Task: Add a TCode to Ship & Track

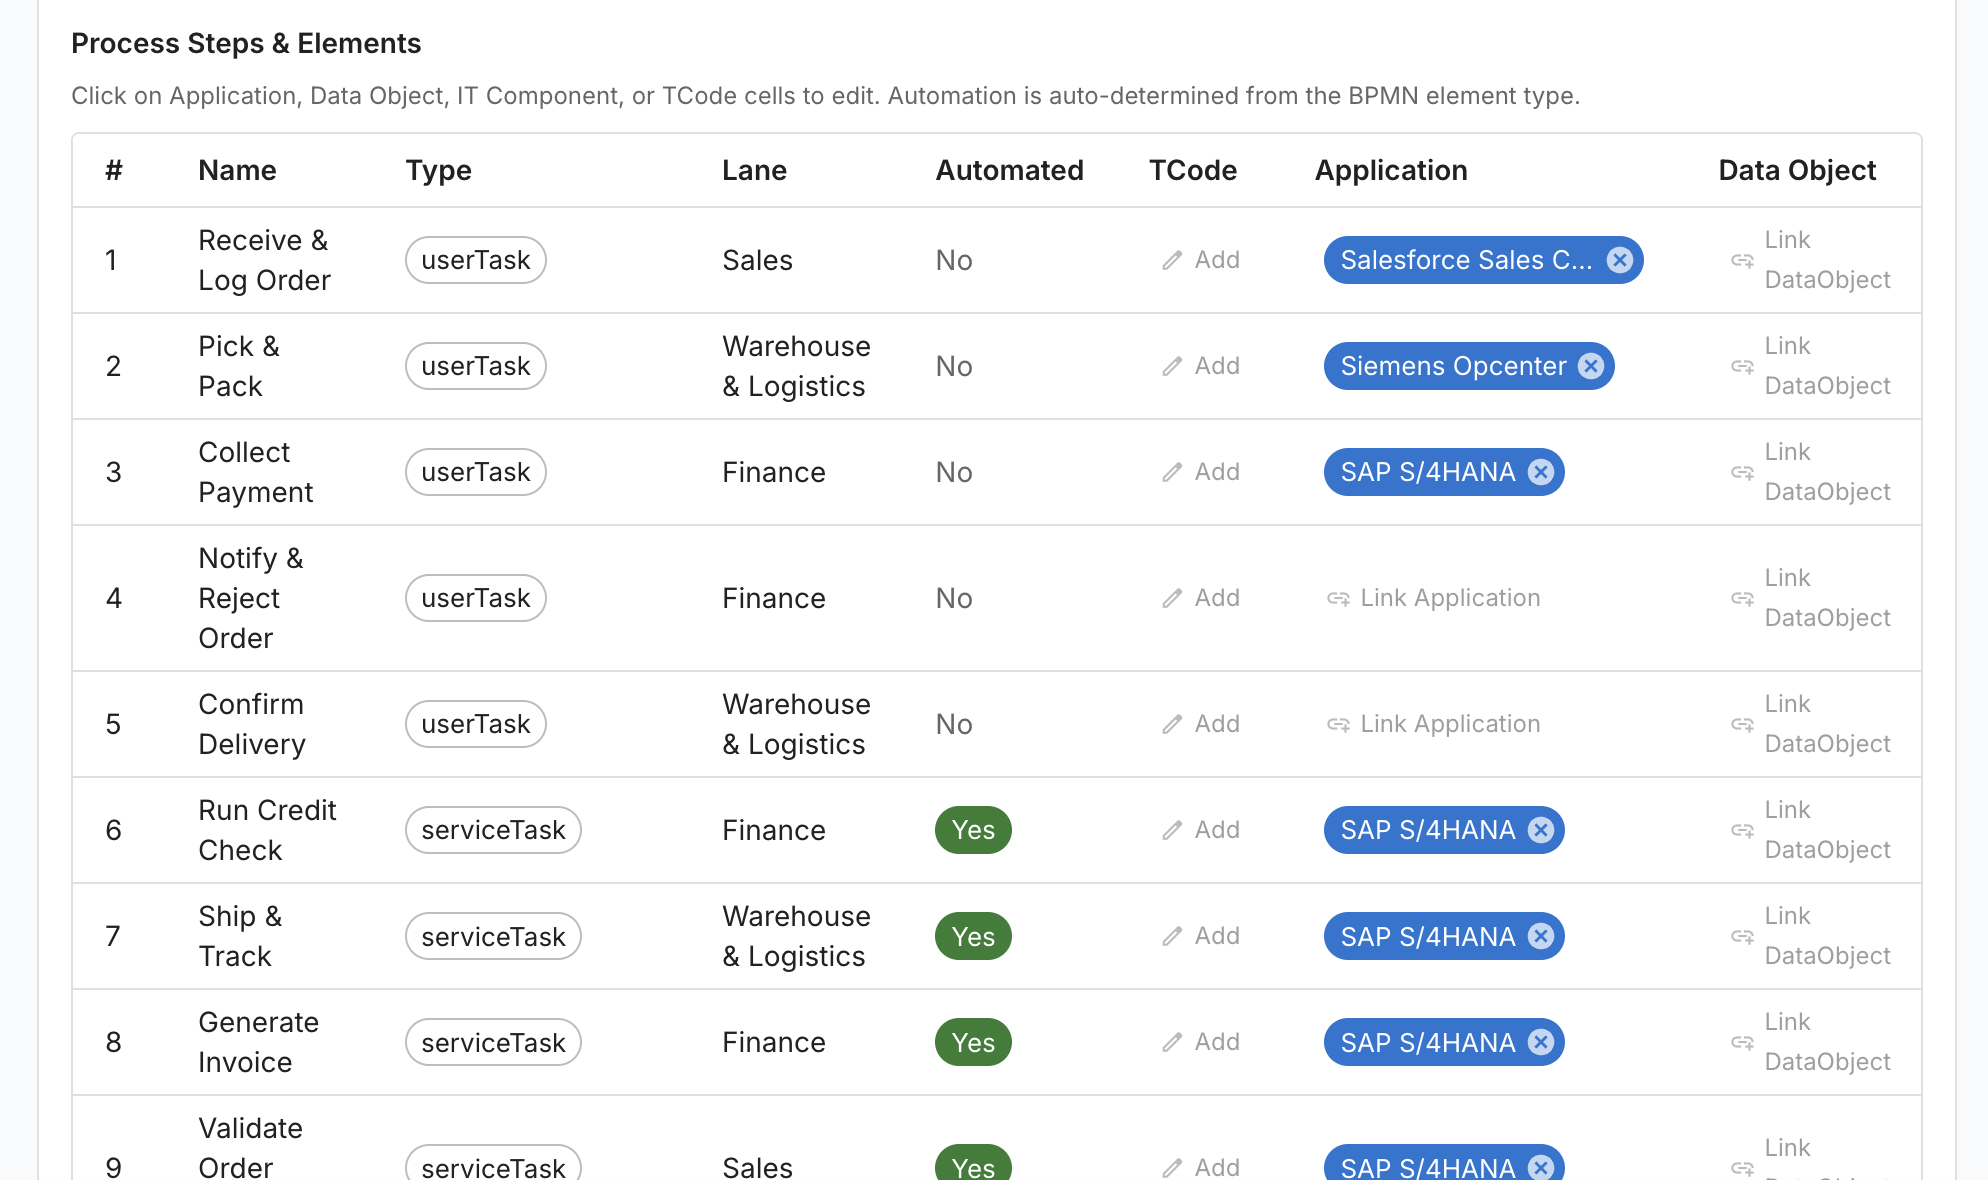Action: click(1200, 936)
